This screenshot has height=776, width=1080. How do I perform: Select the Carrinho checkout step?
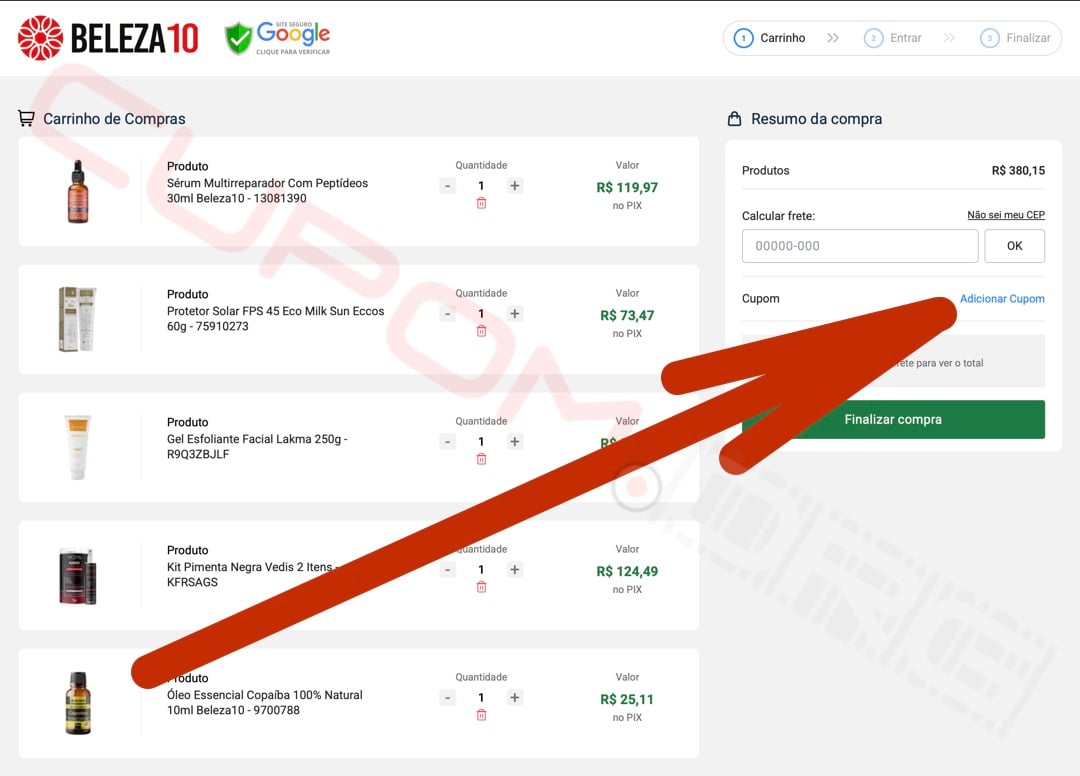[770, 38]
